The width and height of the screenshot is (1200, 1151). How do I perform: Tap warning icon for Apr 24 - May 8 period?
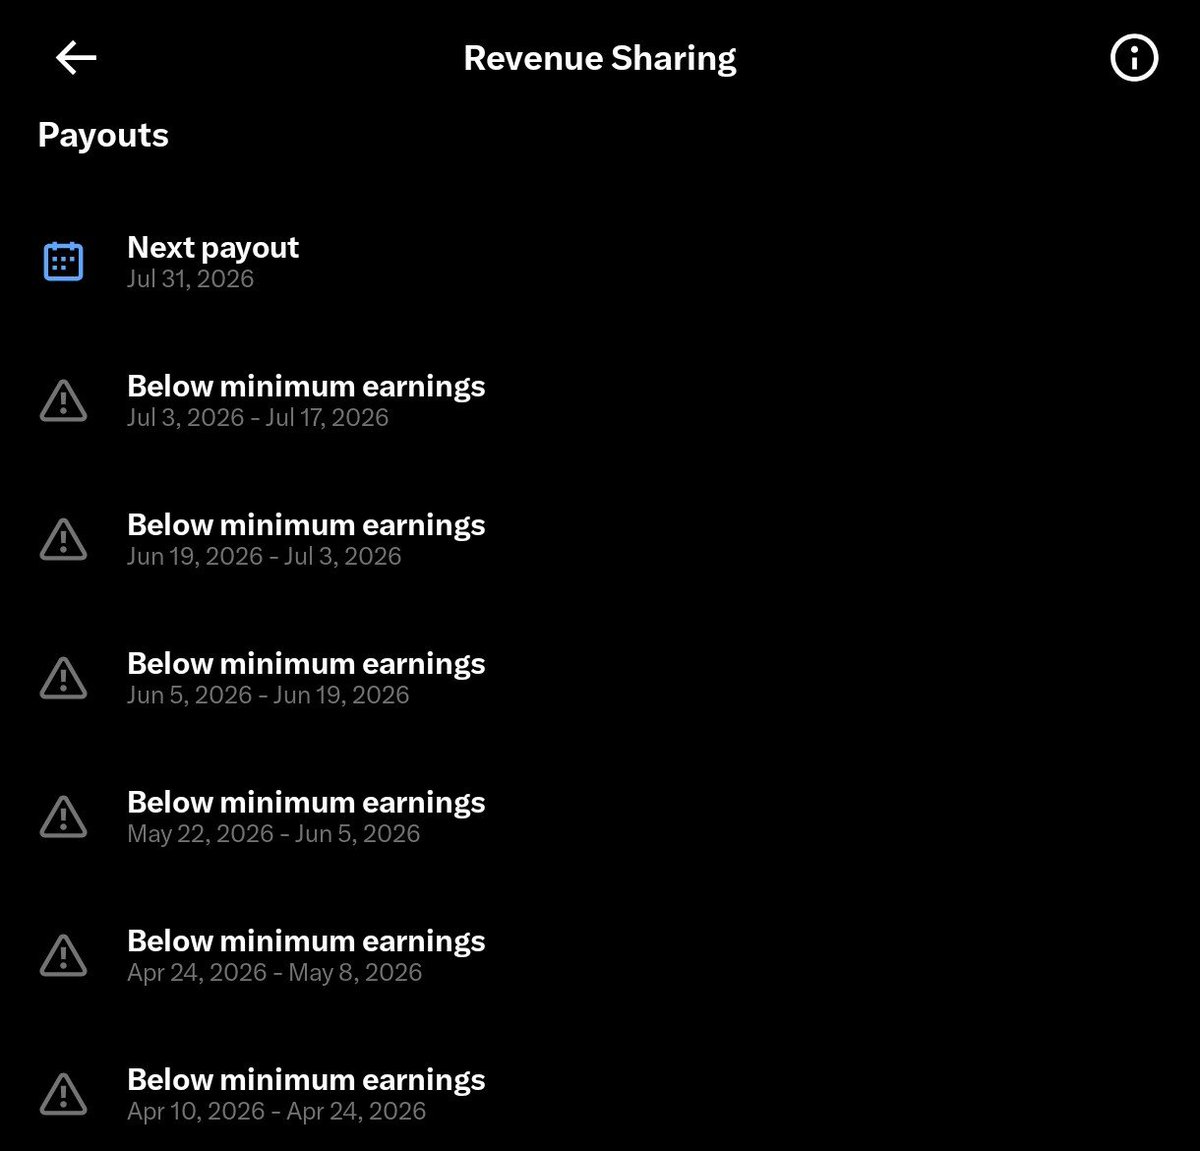click(63, 955)
